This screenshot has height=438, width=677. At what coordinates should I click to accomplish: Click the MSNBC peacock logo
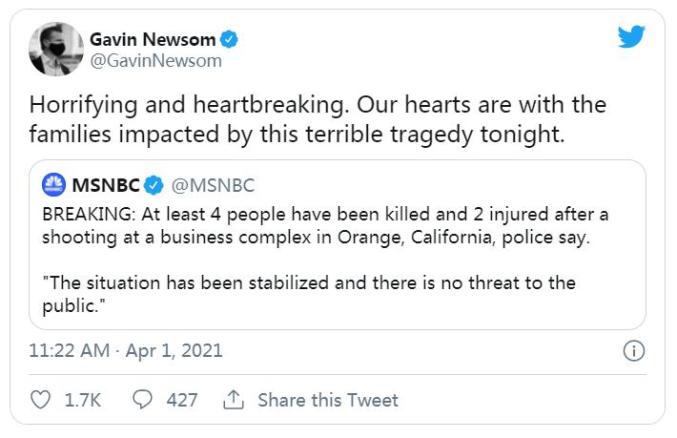pyautogui.click(x=54, y=185)
